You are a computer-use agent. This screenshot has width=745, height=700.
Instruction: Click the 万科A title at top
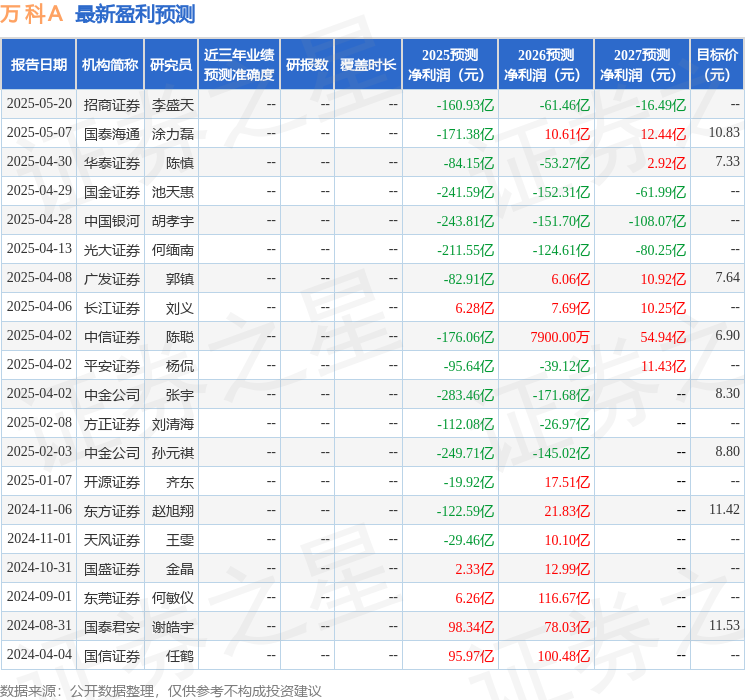32,14
